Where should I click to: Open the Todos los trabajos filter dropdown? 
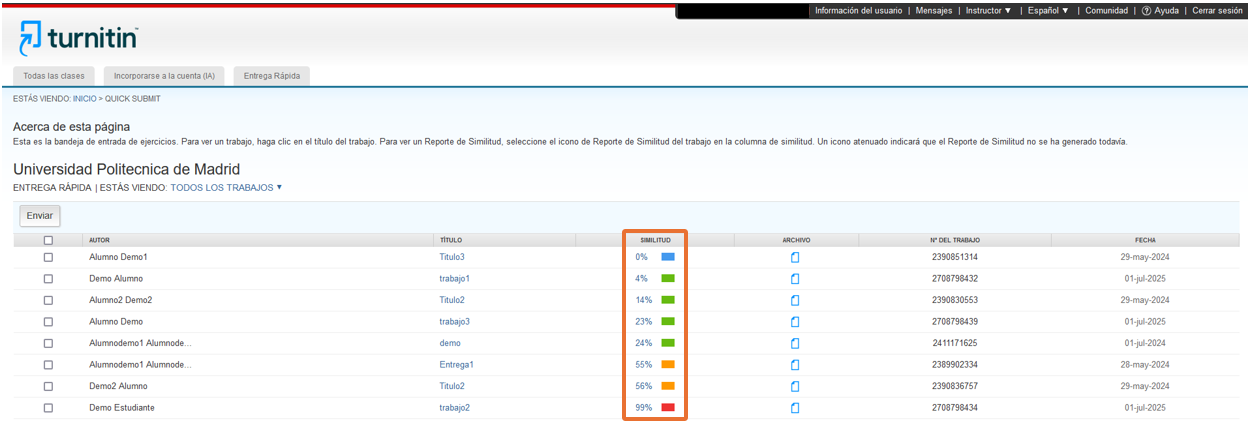pos(226,187)
